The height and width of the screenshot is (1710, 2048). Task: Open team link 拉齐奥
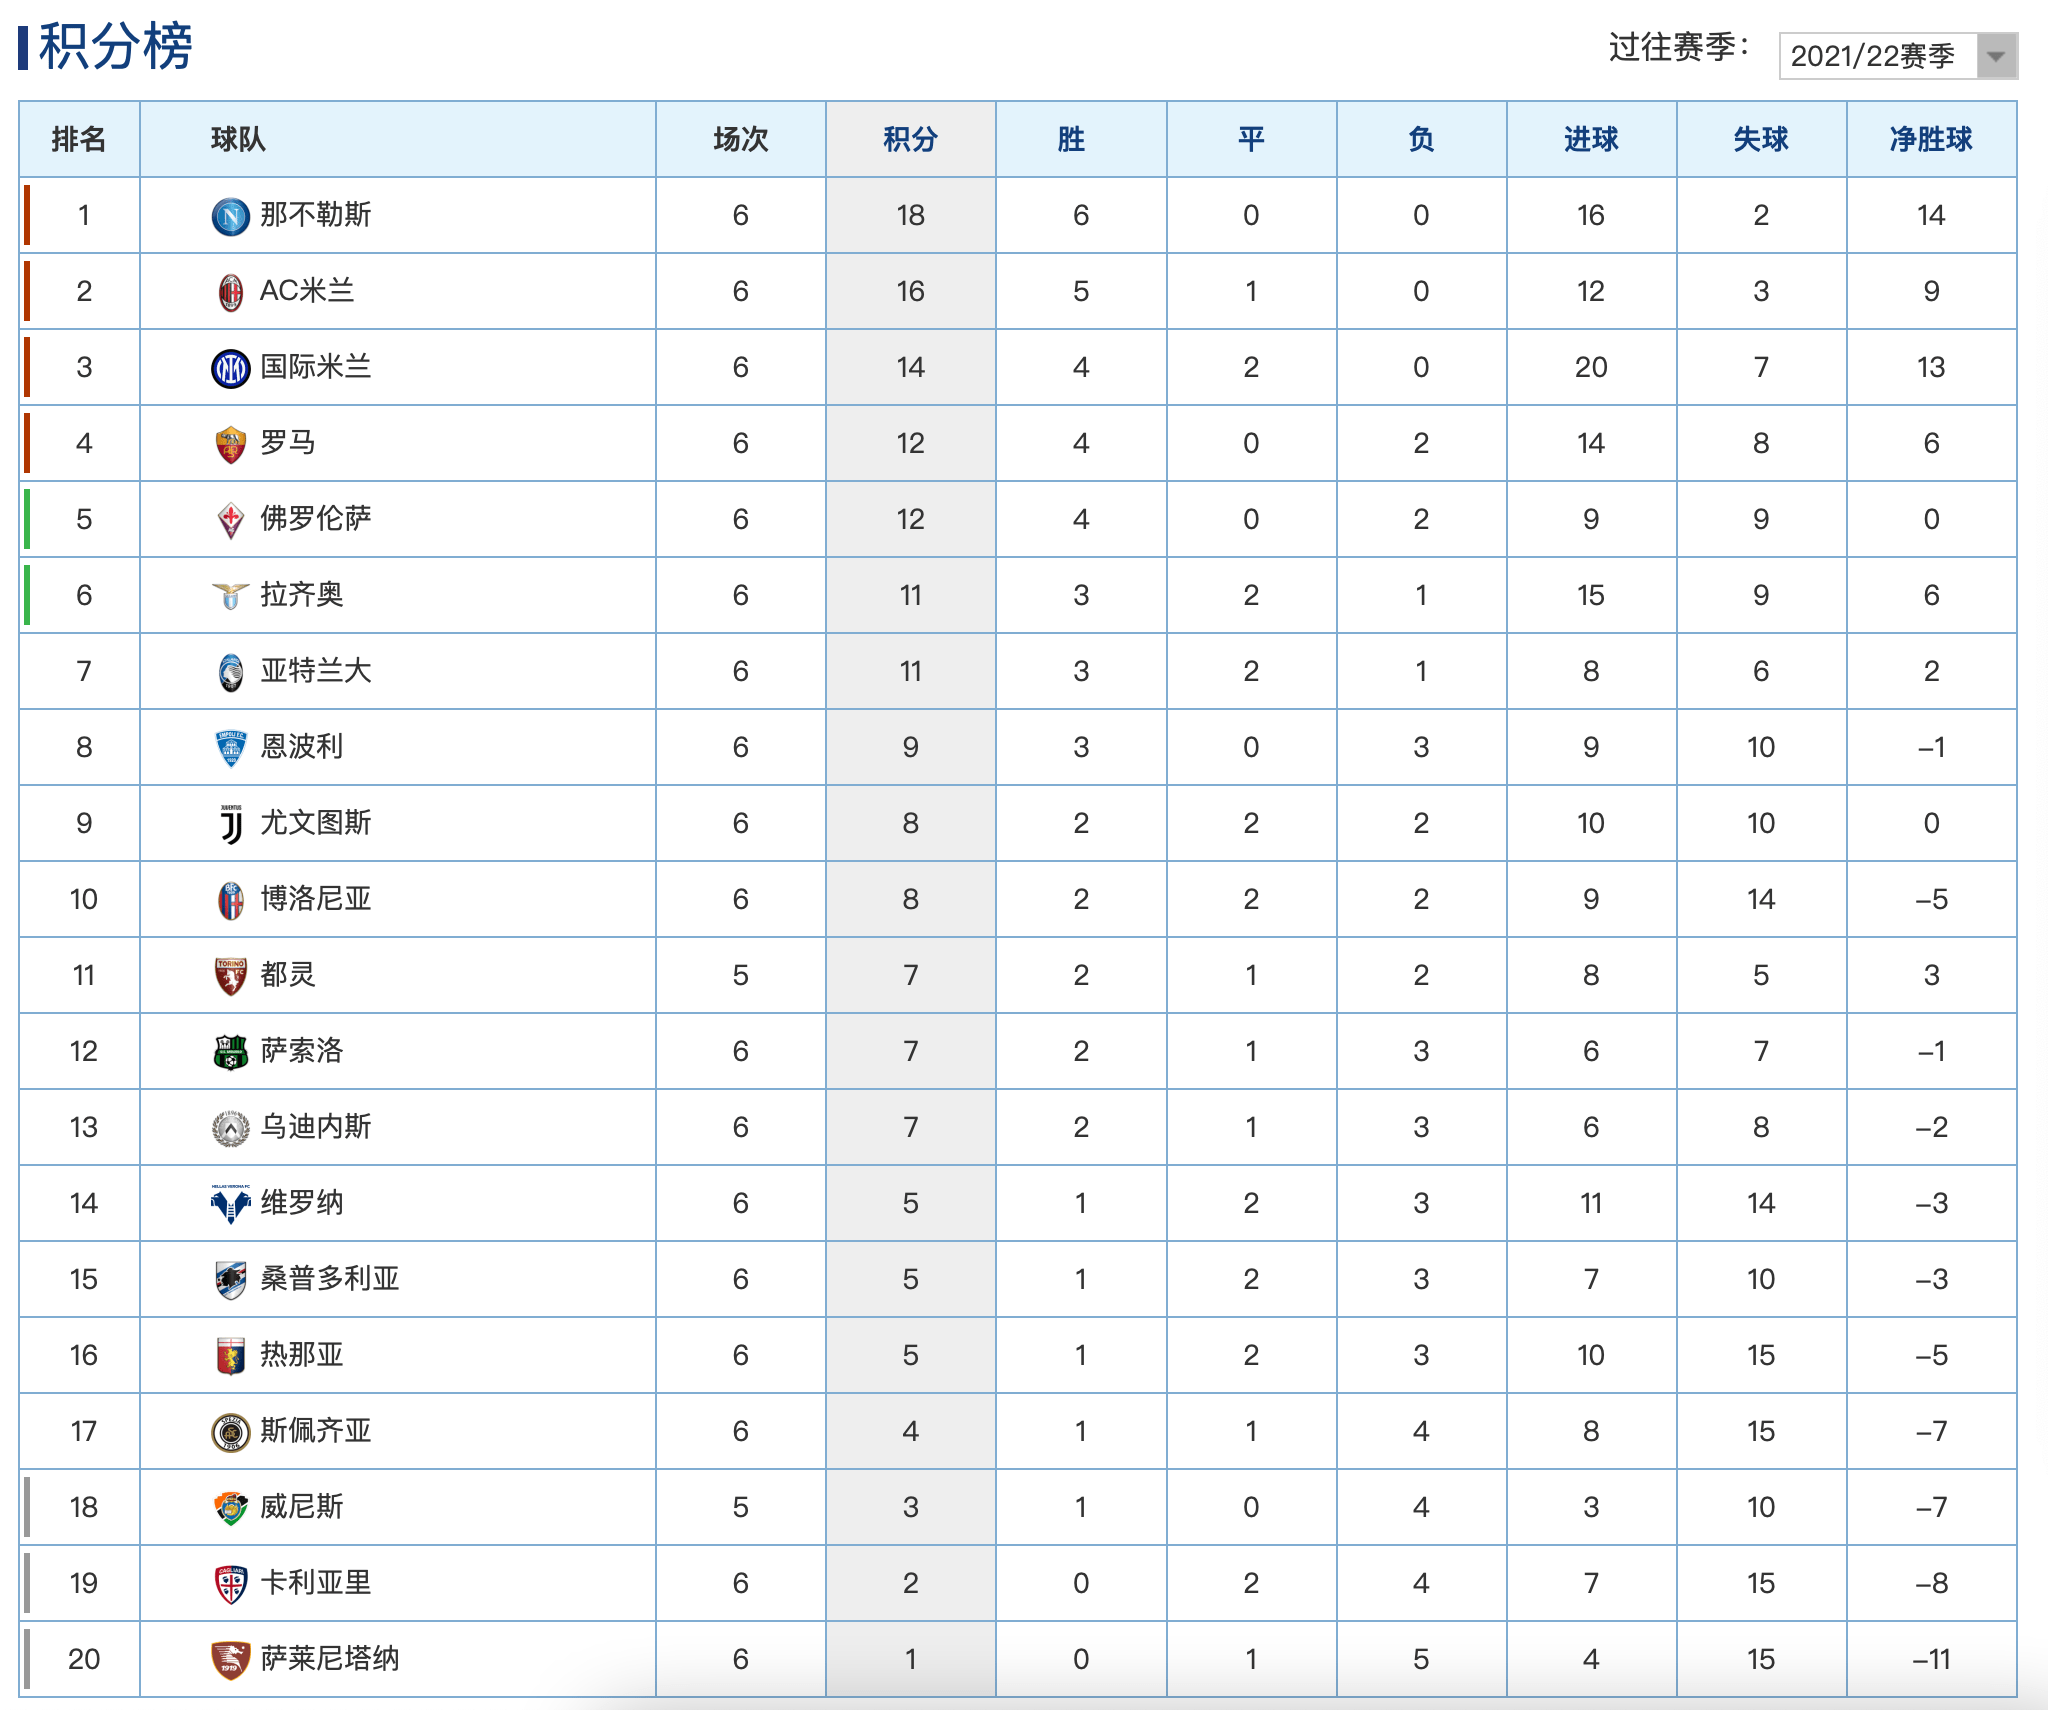301,595
